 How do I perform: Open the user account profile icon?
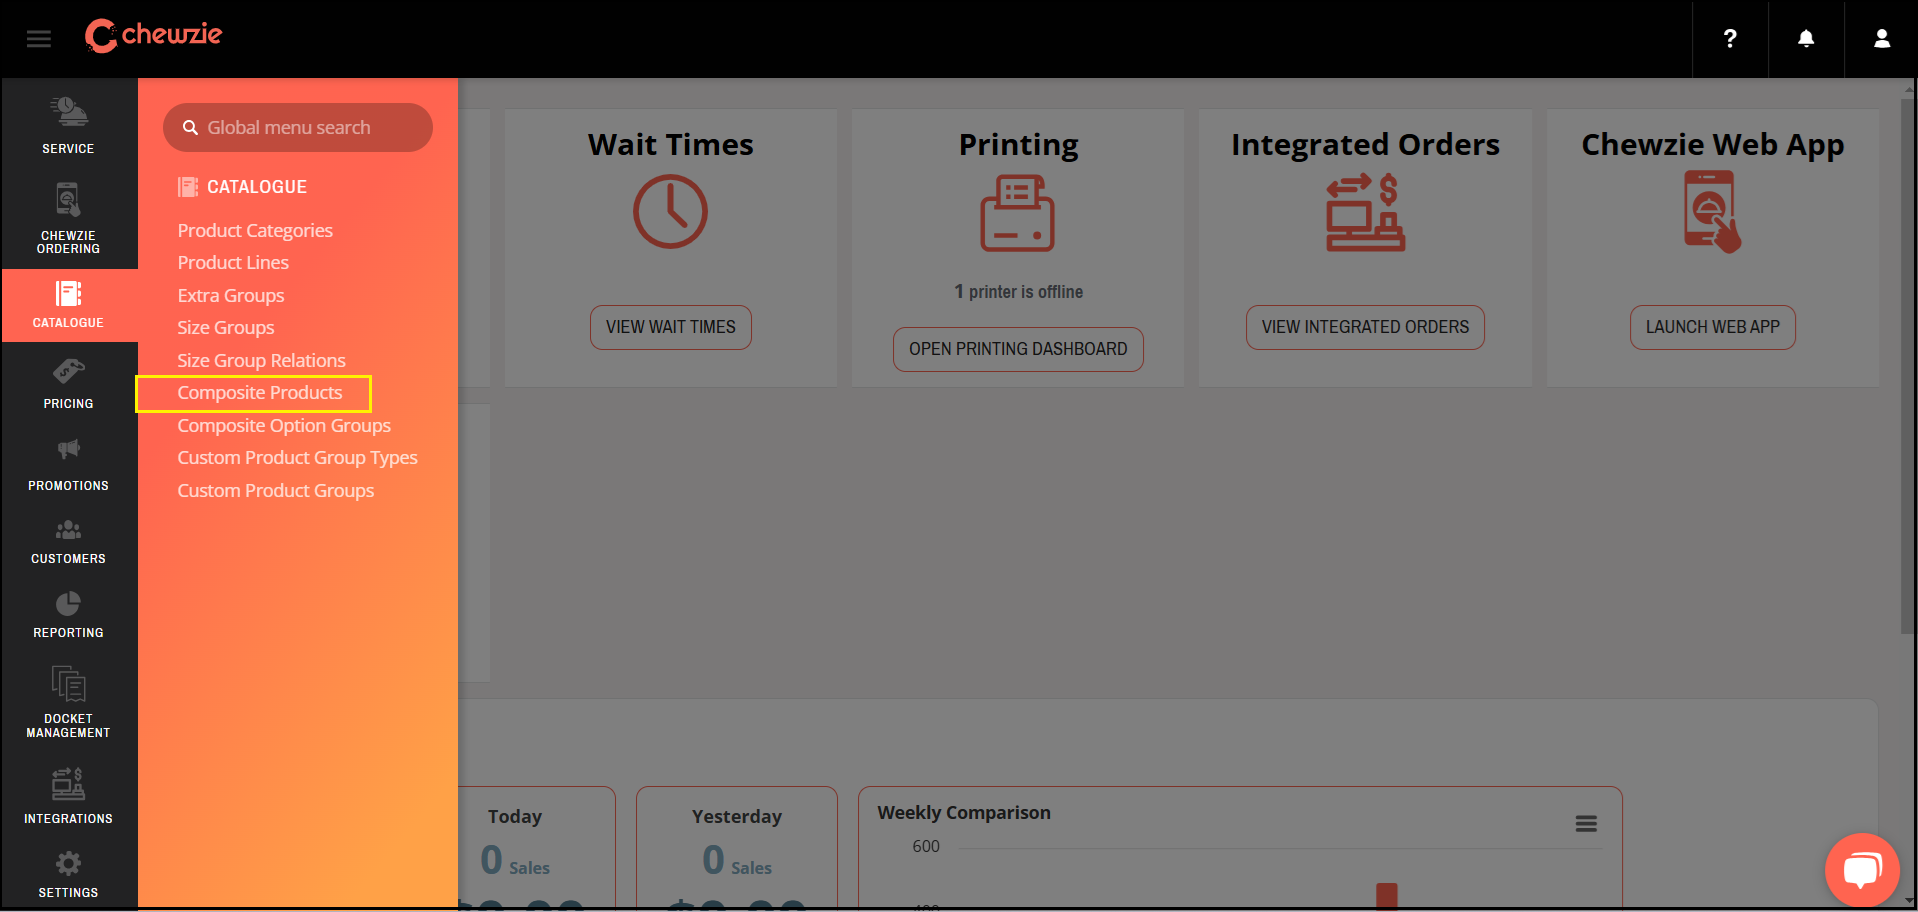pyautogui.click(x=1881, y=39)
